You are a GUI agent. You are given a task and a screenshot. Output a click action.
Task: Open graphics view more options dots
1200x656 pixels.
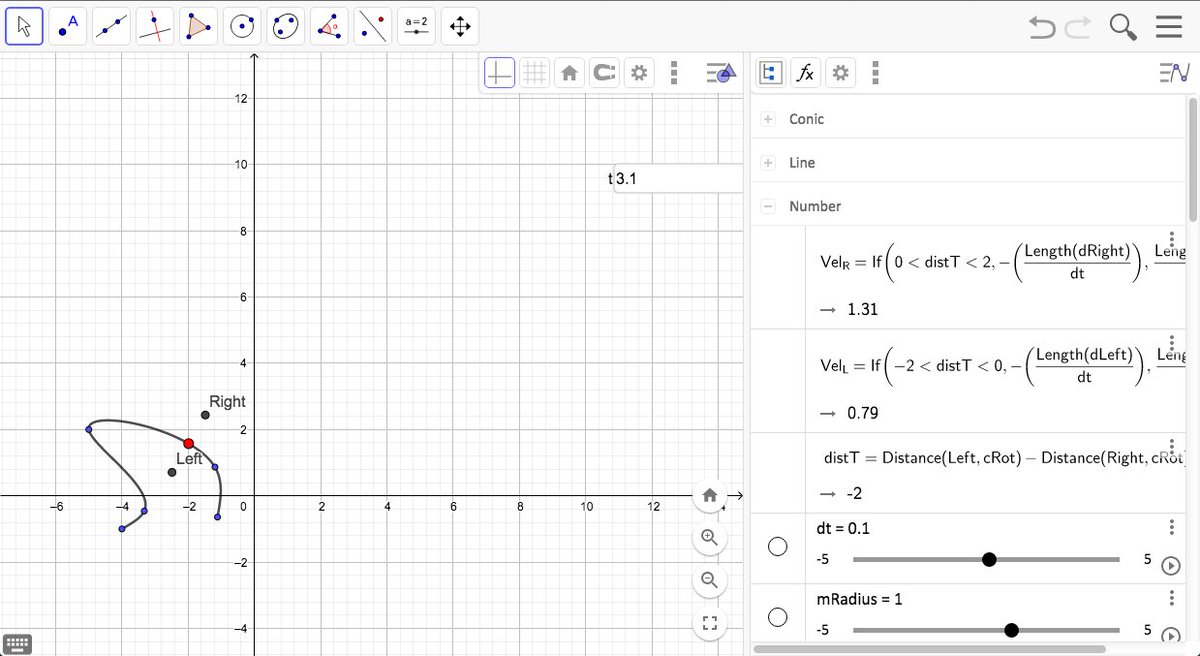pyautogui.click(x=675, y=73)
